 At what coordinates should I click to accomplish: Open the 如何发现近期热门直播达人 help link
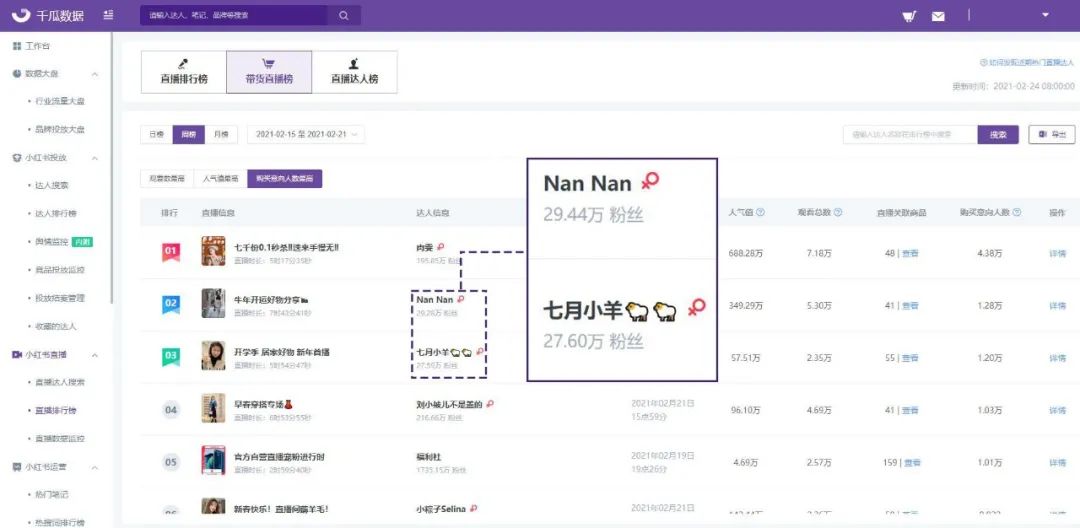pos(1026,63)
